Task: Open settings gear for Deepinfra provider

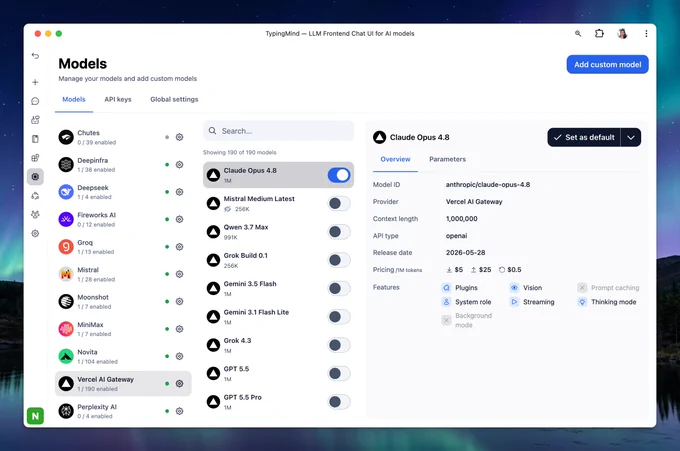Action: [180, 164]
